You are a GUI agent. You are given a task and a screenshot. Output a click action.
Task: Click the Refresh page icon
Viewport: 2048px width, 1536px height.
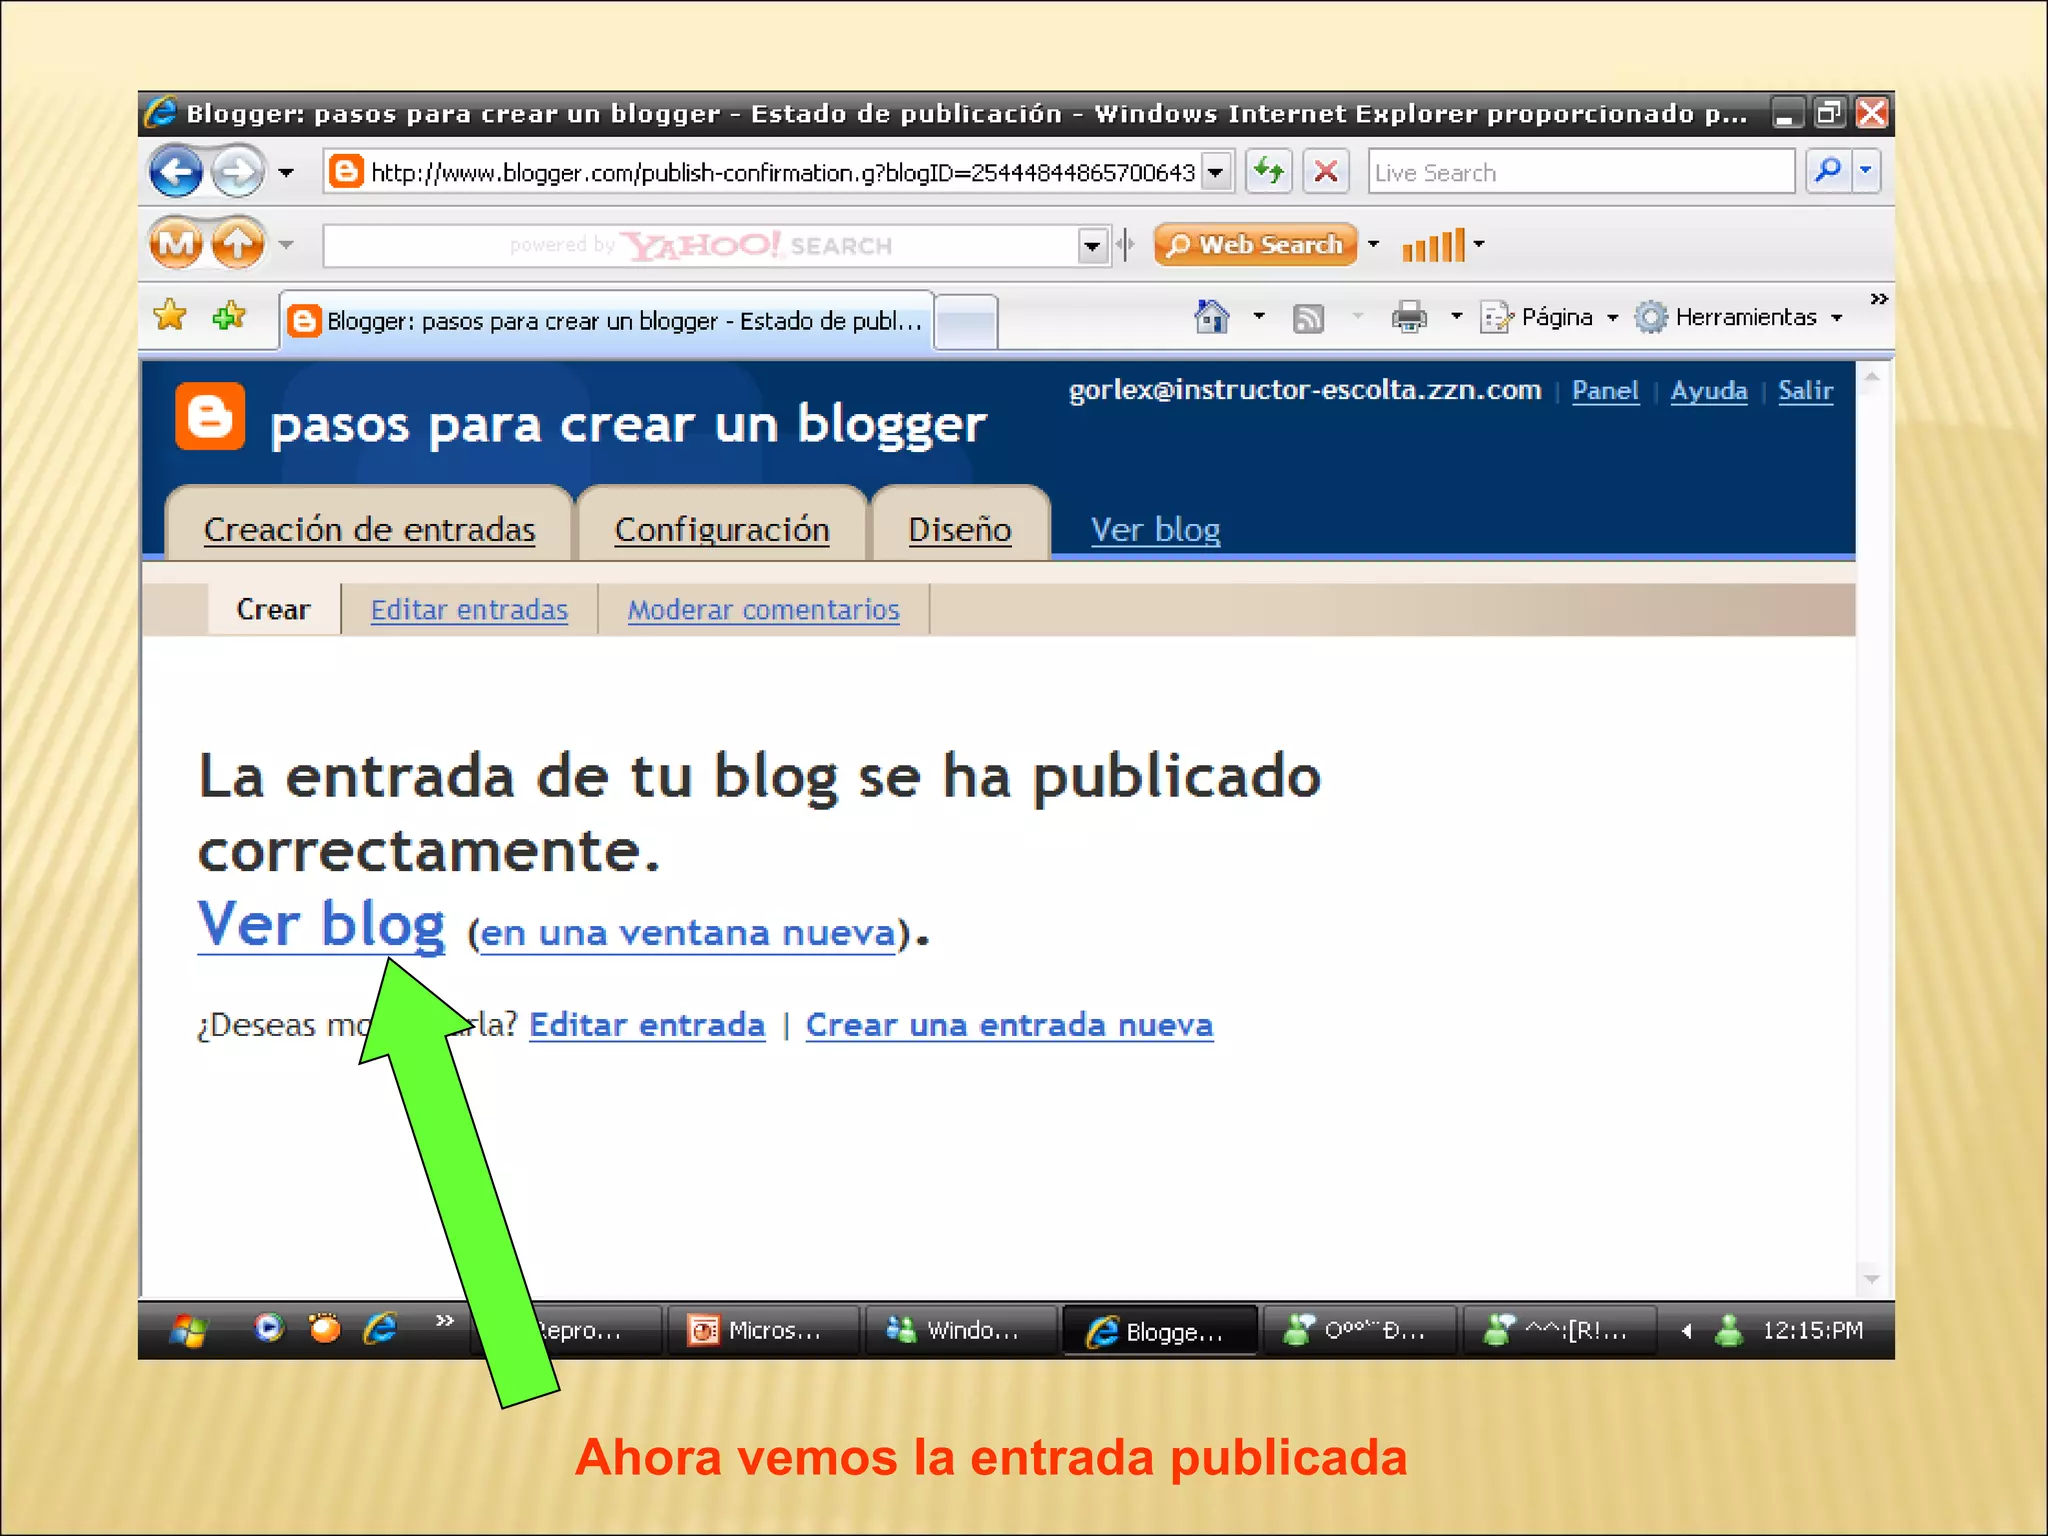1269,171
